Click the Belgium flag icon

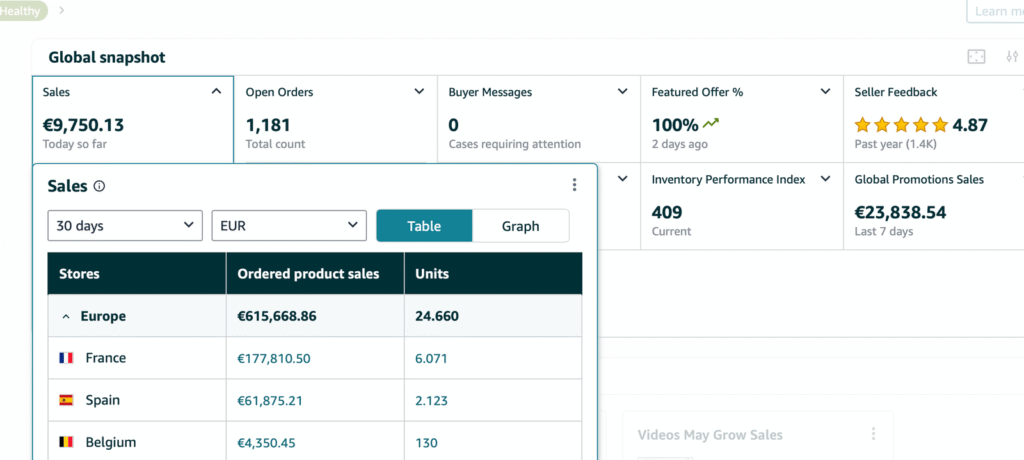pyautogui.click(x=67, y=442)
